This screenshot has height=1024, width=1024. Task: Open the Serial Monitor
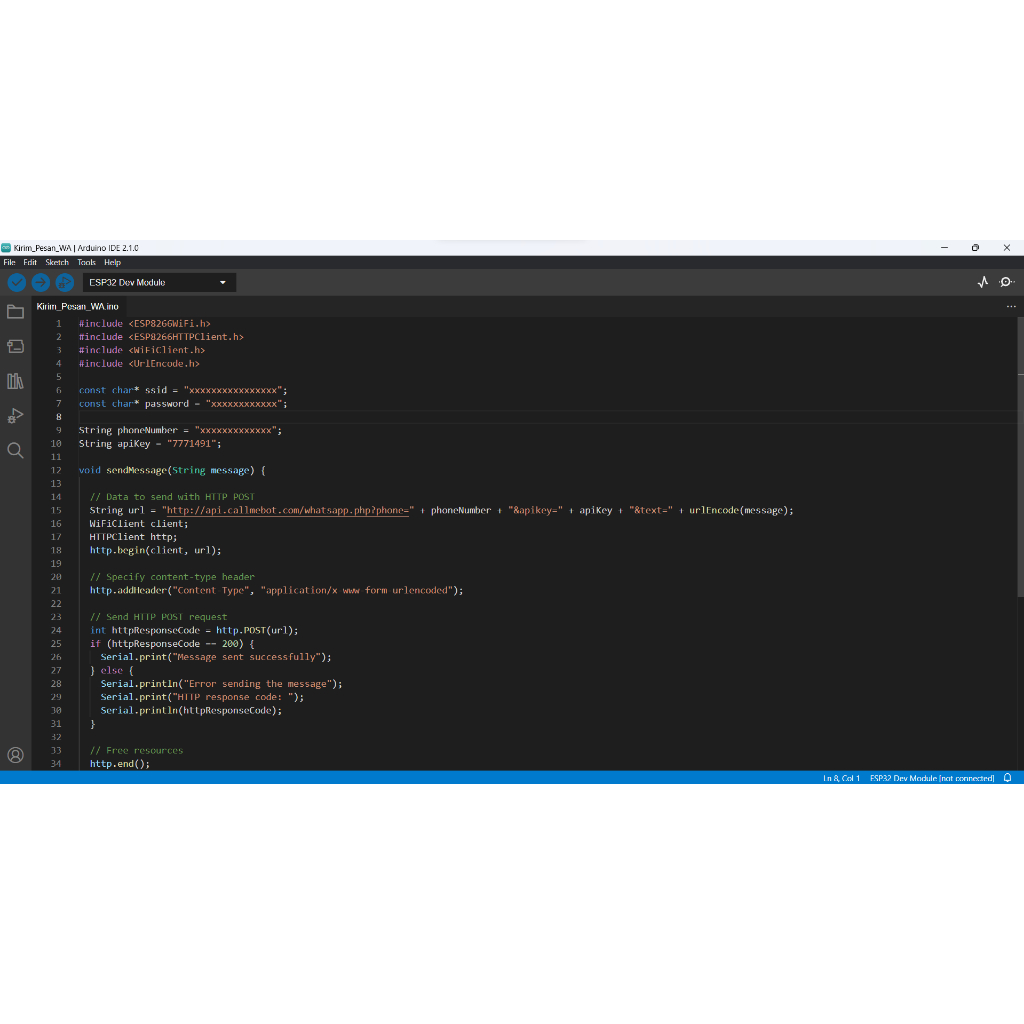(x=1006, y=282)
